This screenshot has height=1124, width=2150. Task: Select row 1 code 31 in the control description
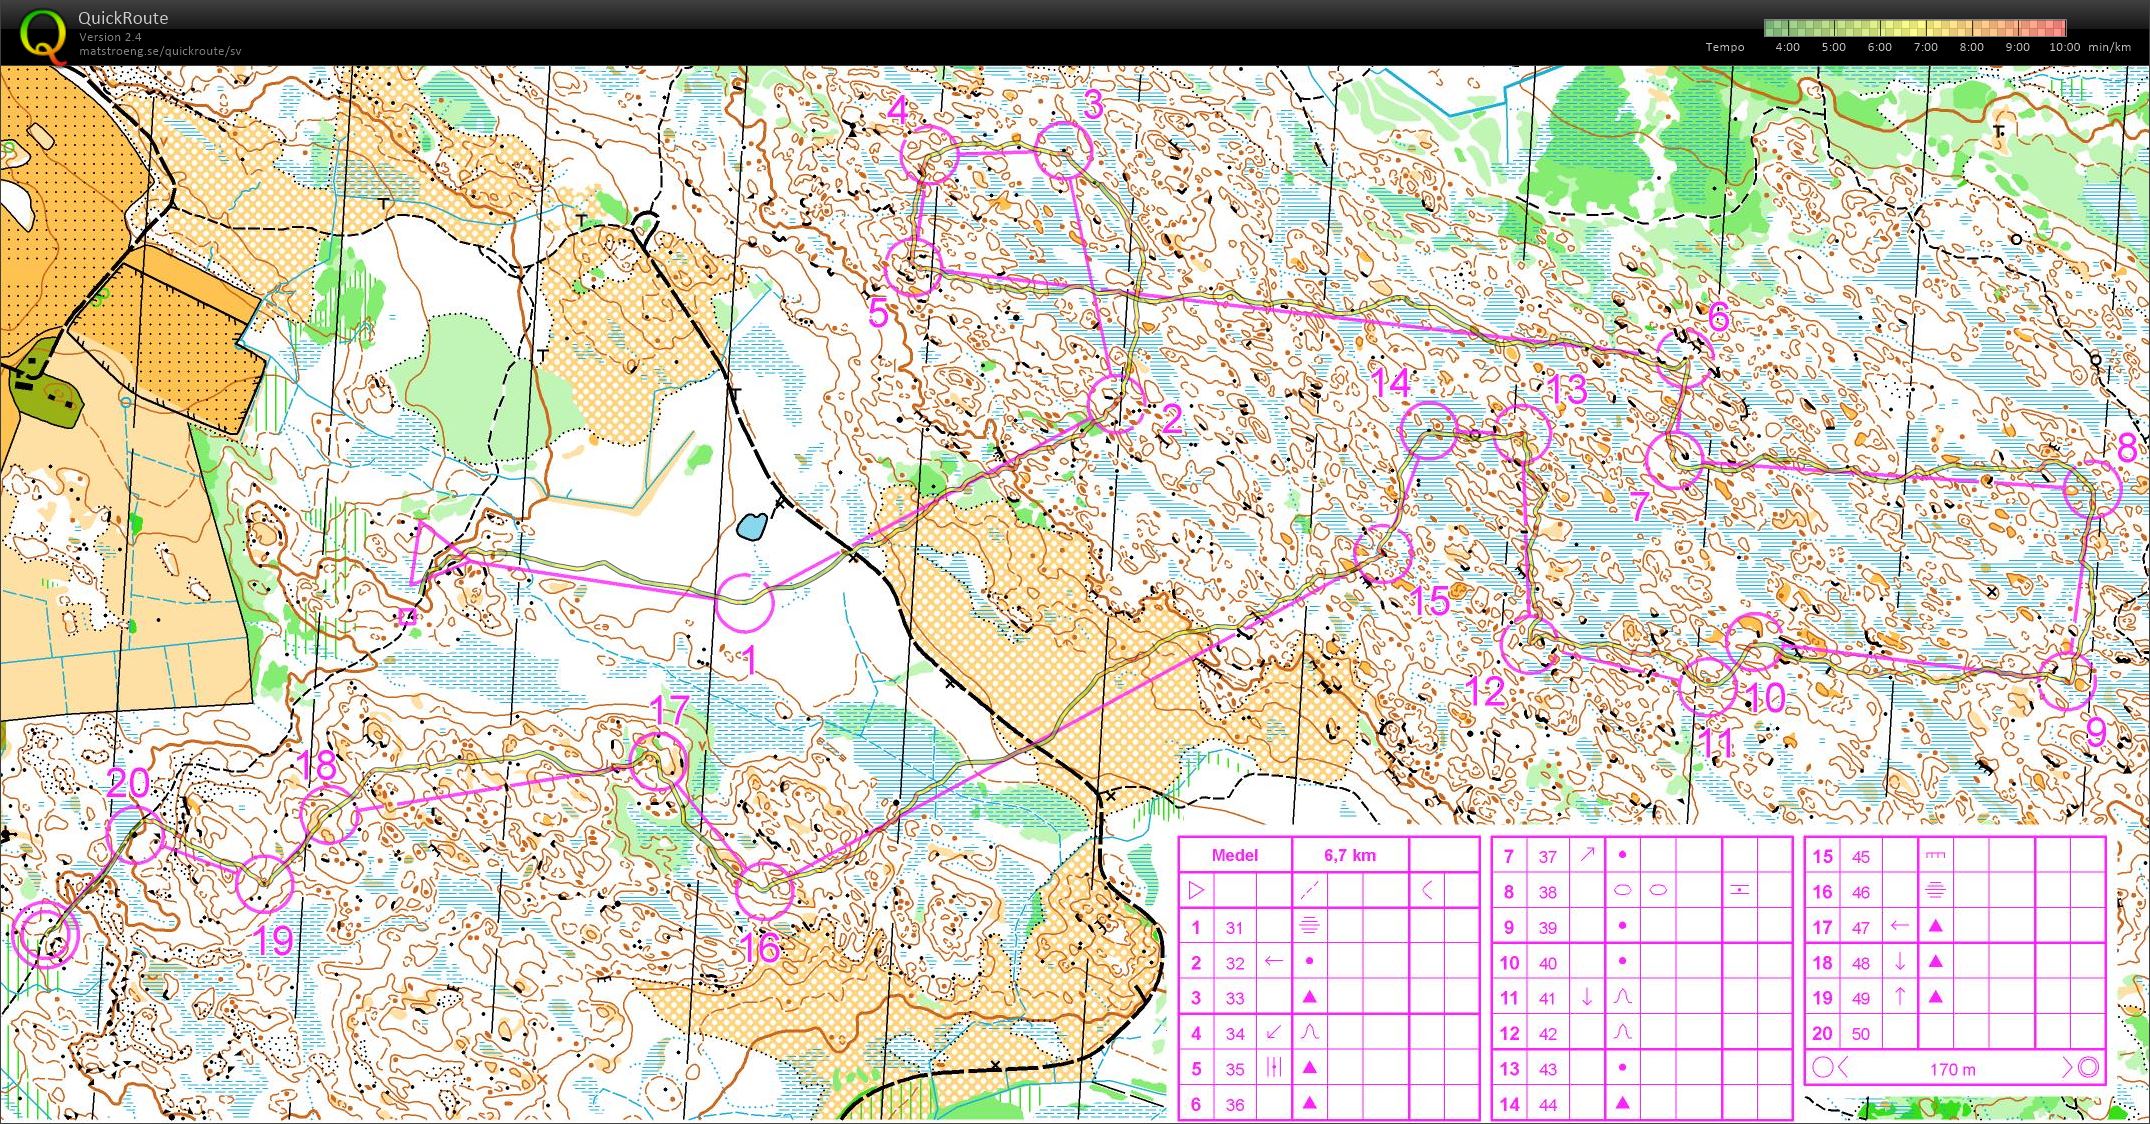(x=1235, y=927)
